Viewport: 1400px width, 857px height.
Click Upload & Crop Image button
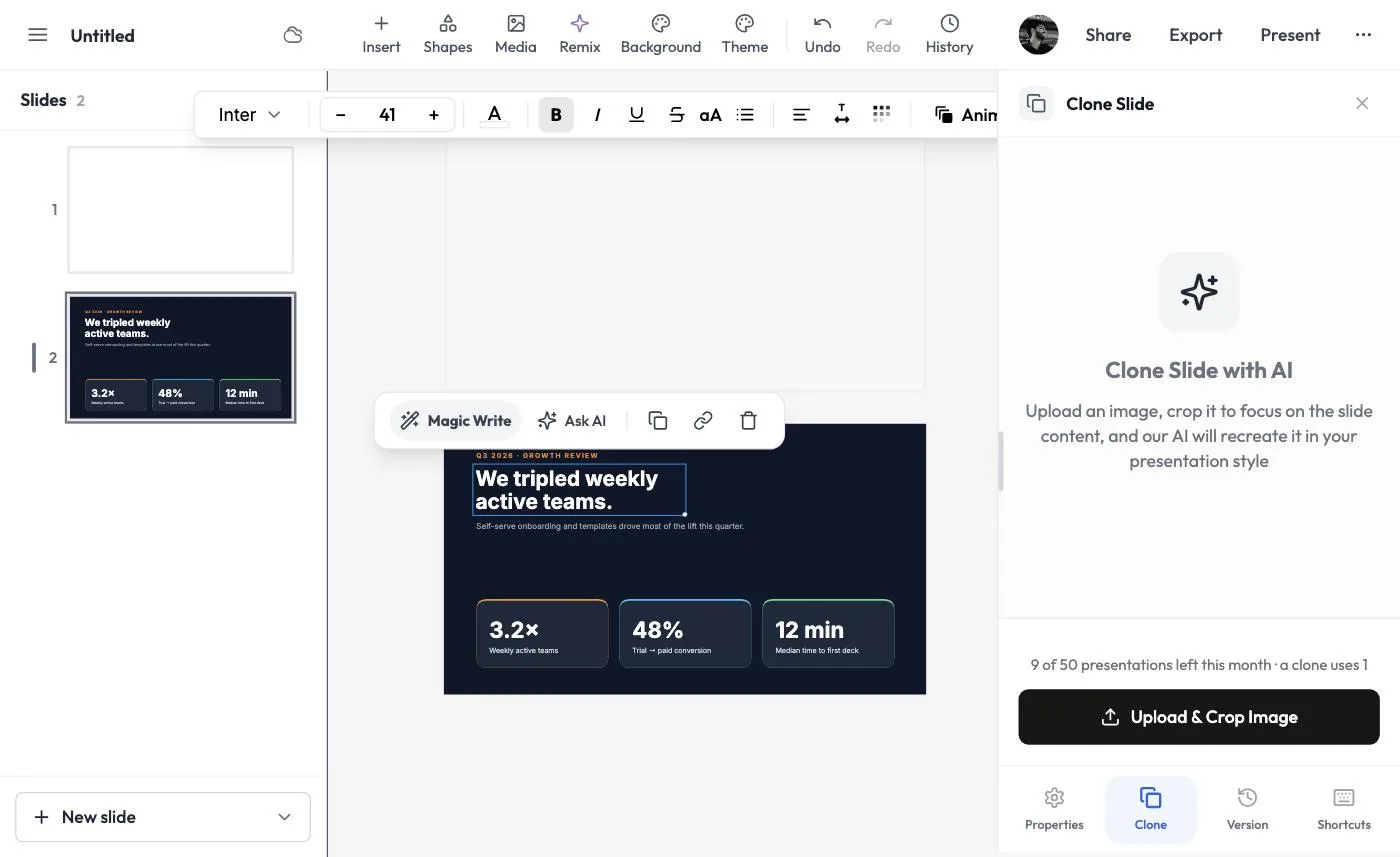point(1199,717)
